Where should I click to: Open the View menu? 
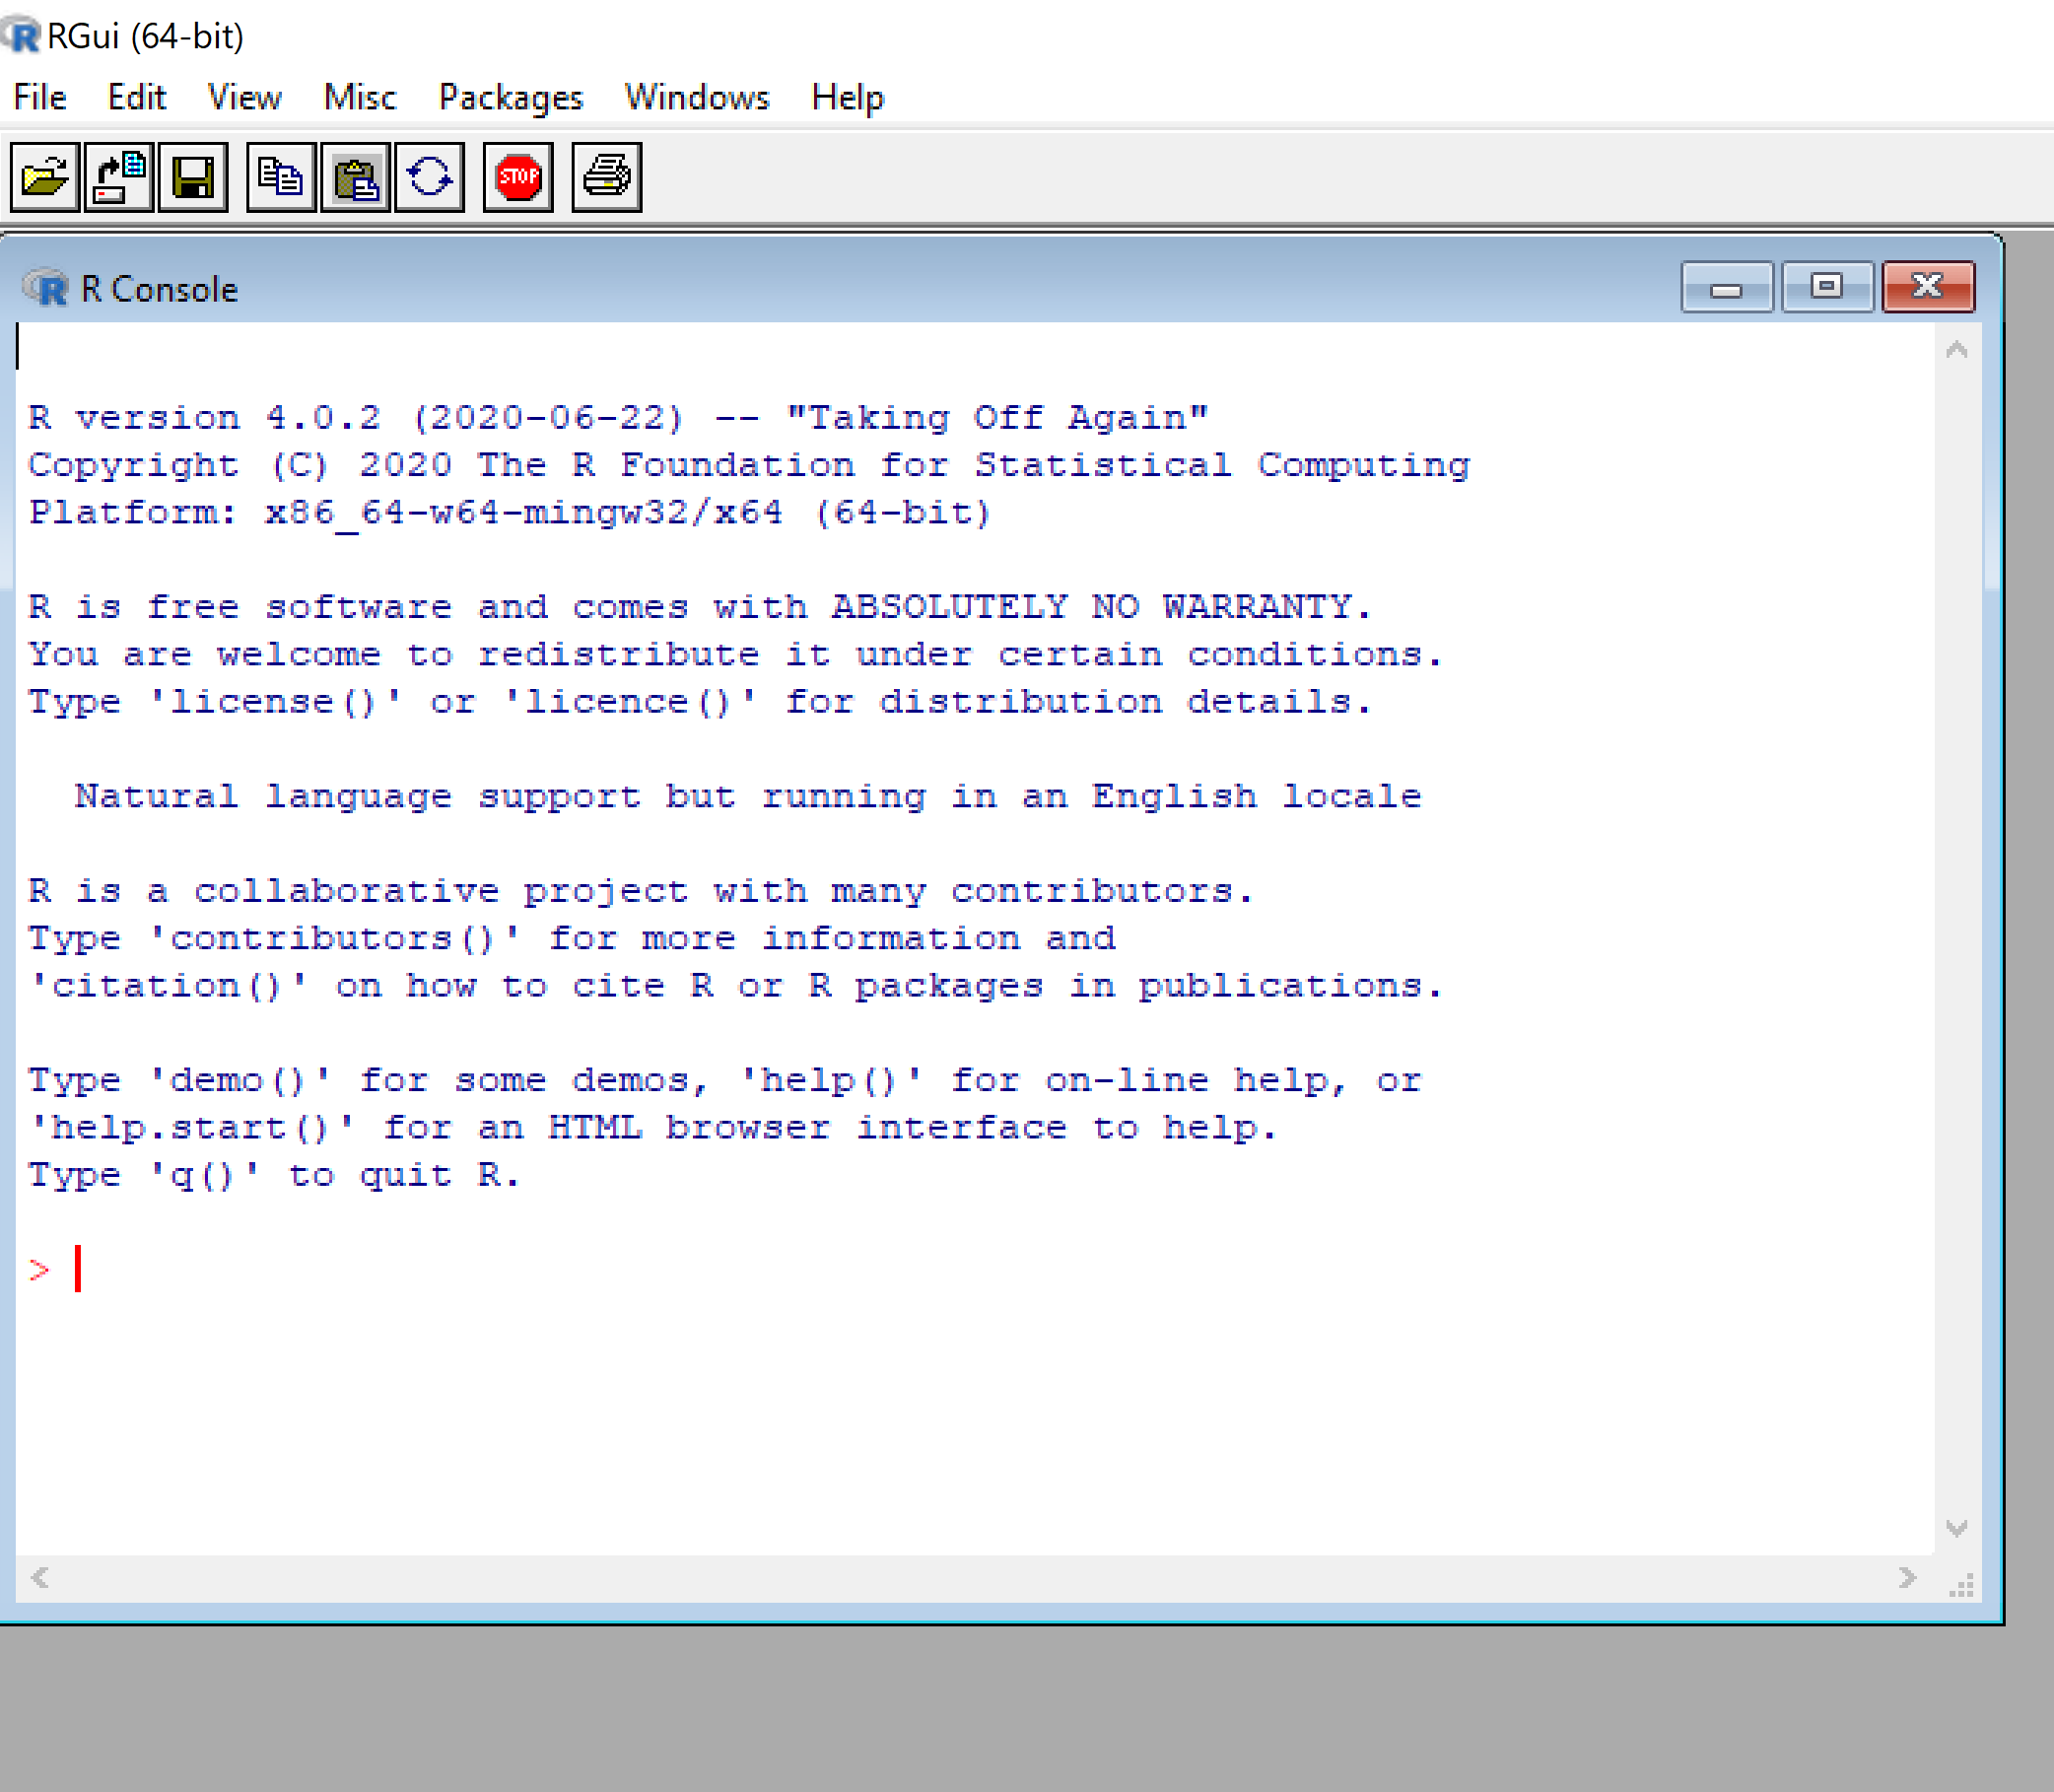tap(244, 97)
